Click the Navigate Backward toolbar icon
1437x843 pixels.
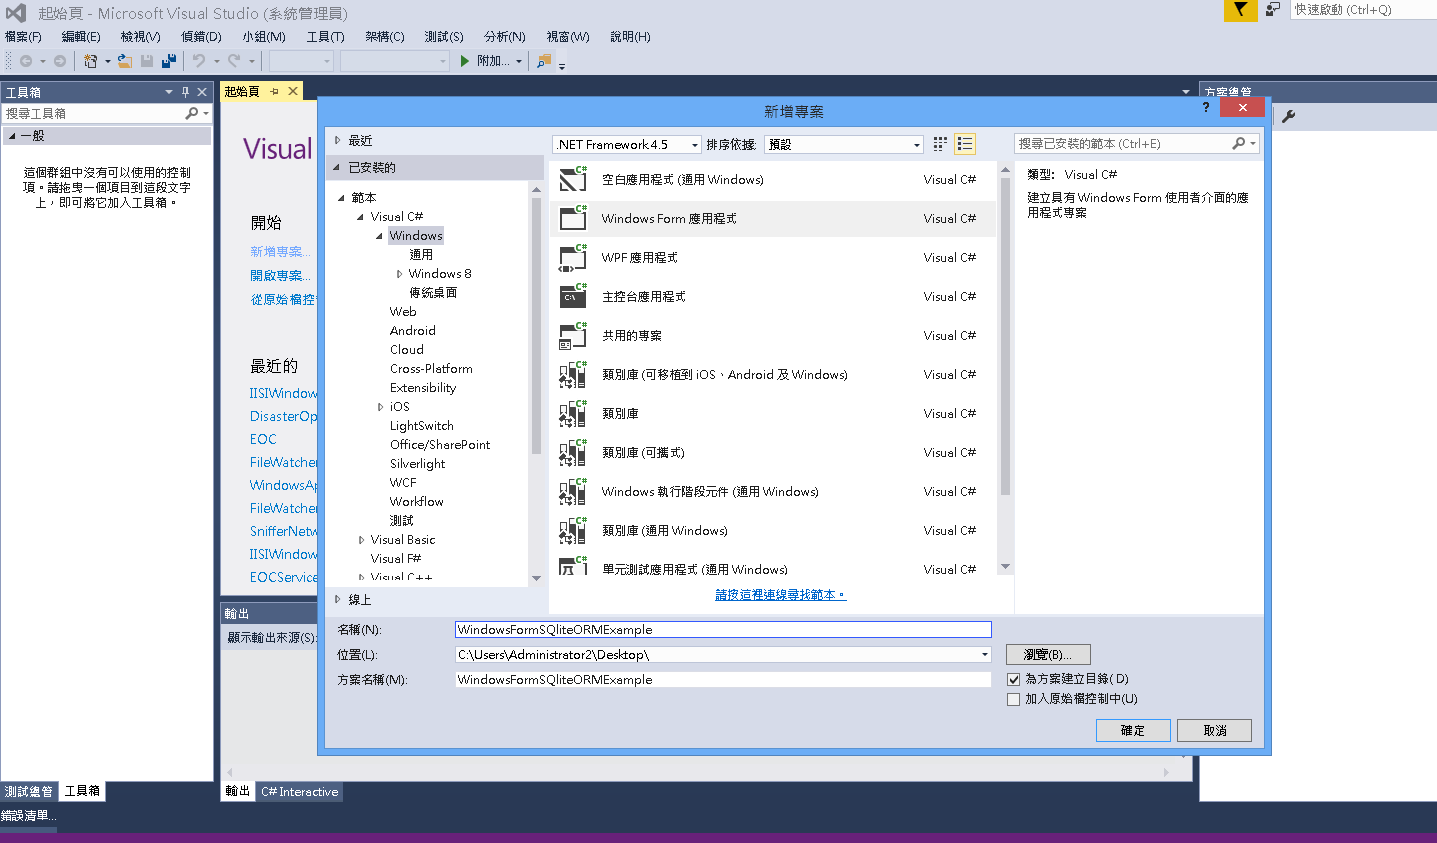tap(26, 61)
